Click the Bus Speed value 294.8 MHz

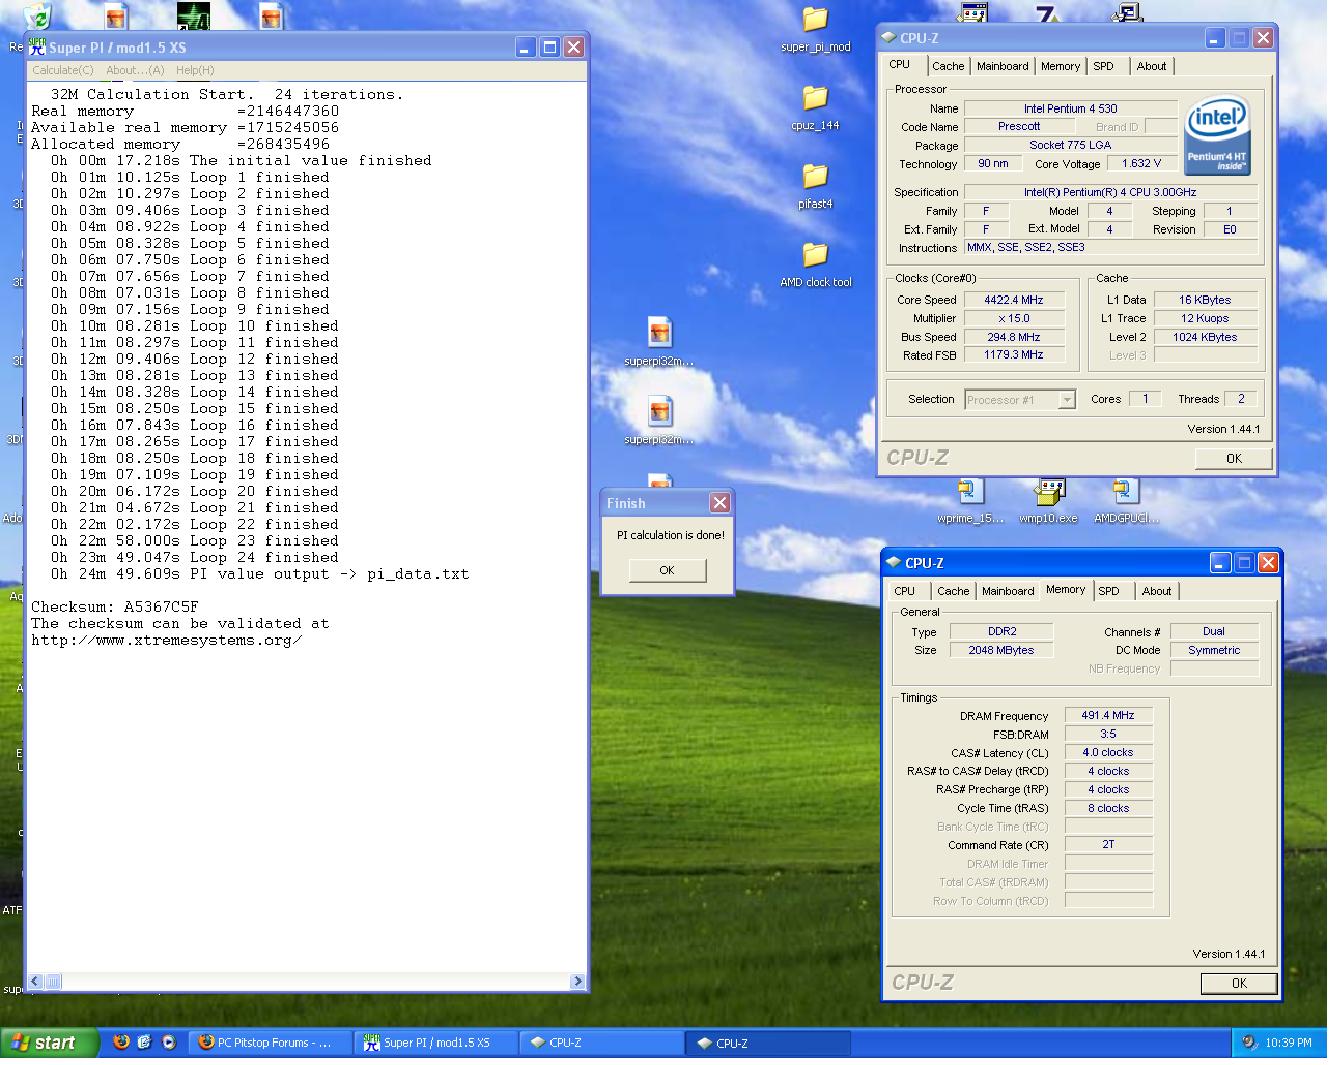pyautogui.click(x=1013, y=337)
